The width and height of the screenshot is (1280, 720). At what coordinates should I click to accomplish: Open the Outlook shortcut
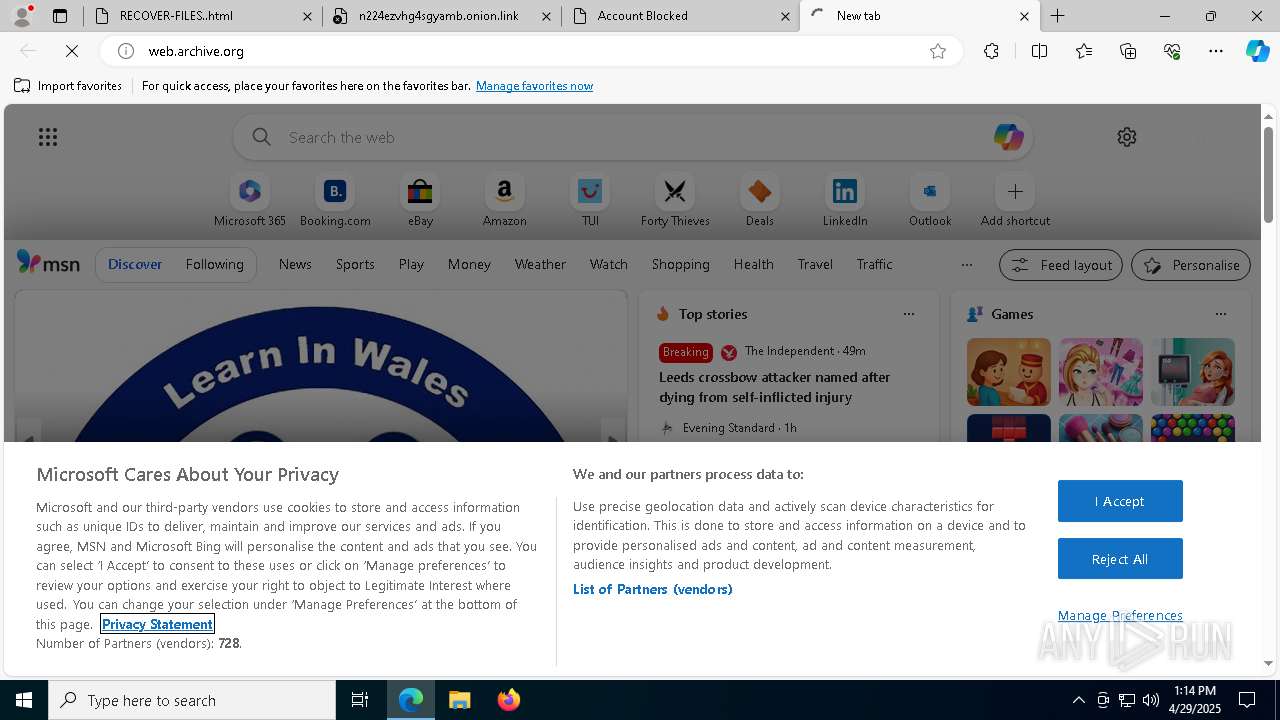(930, 201)
